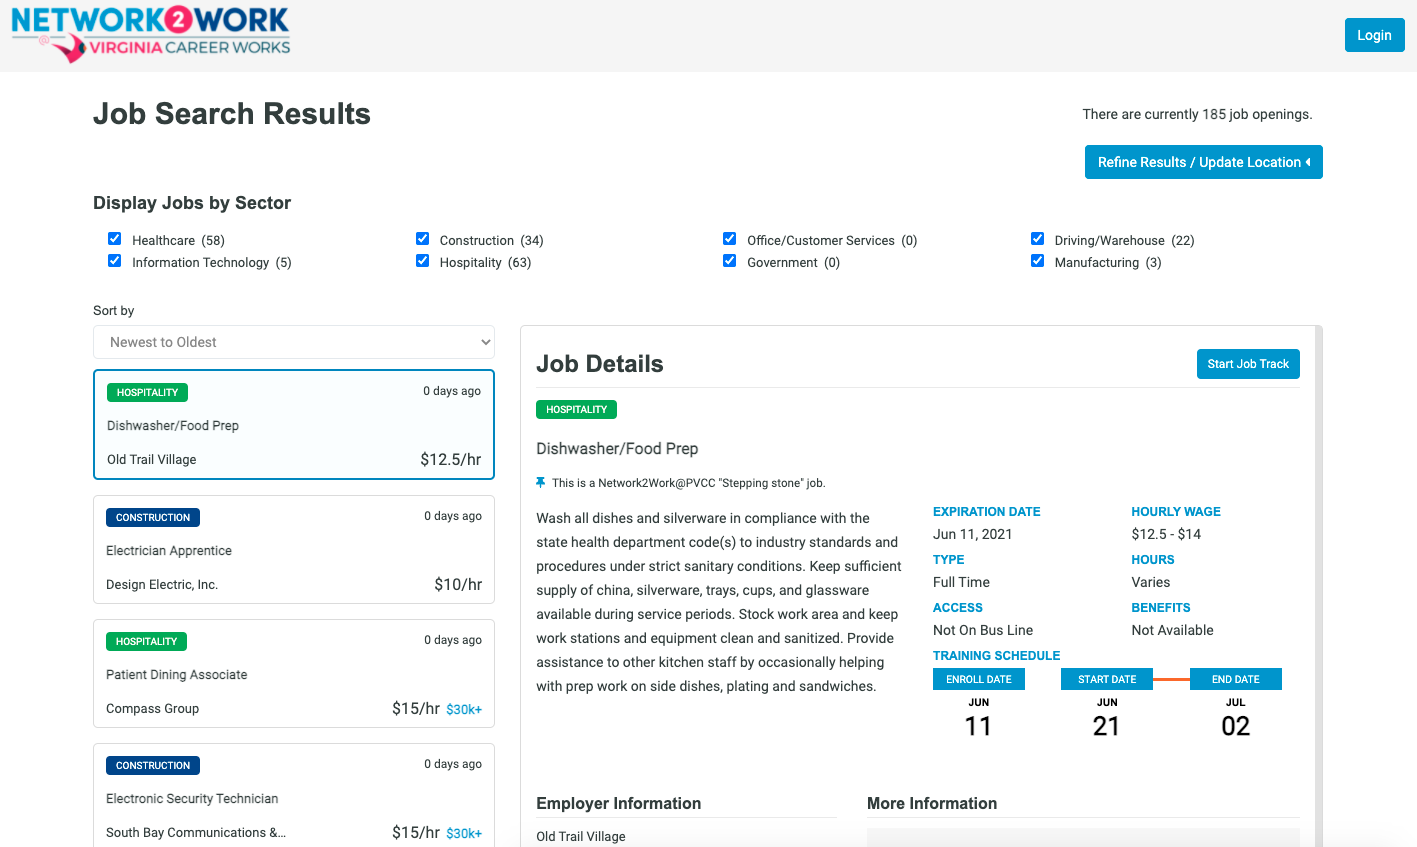Click the Job Details panel scrollbar
This screenshot has width=1417, height=847.
(x=1318, y=580)
